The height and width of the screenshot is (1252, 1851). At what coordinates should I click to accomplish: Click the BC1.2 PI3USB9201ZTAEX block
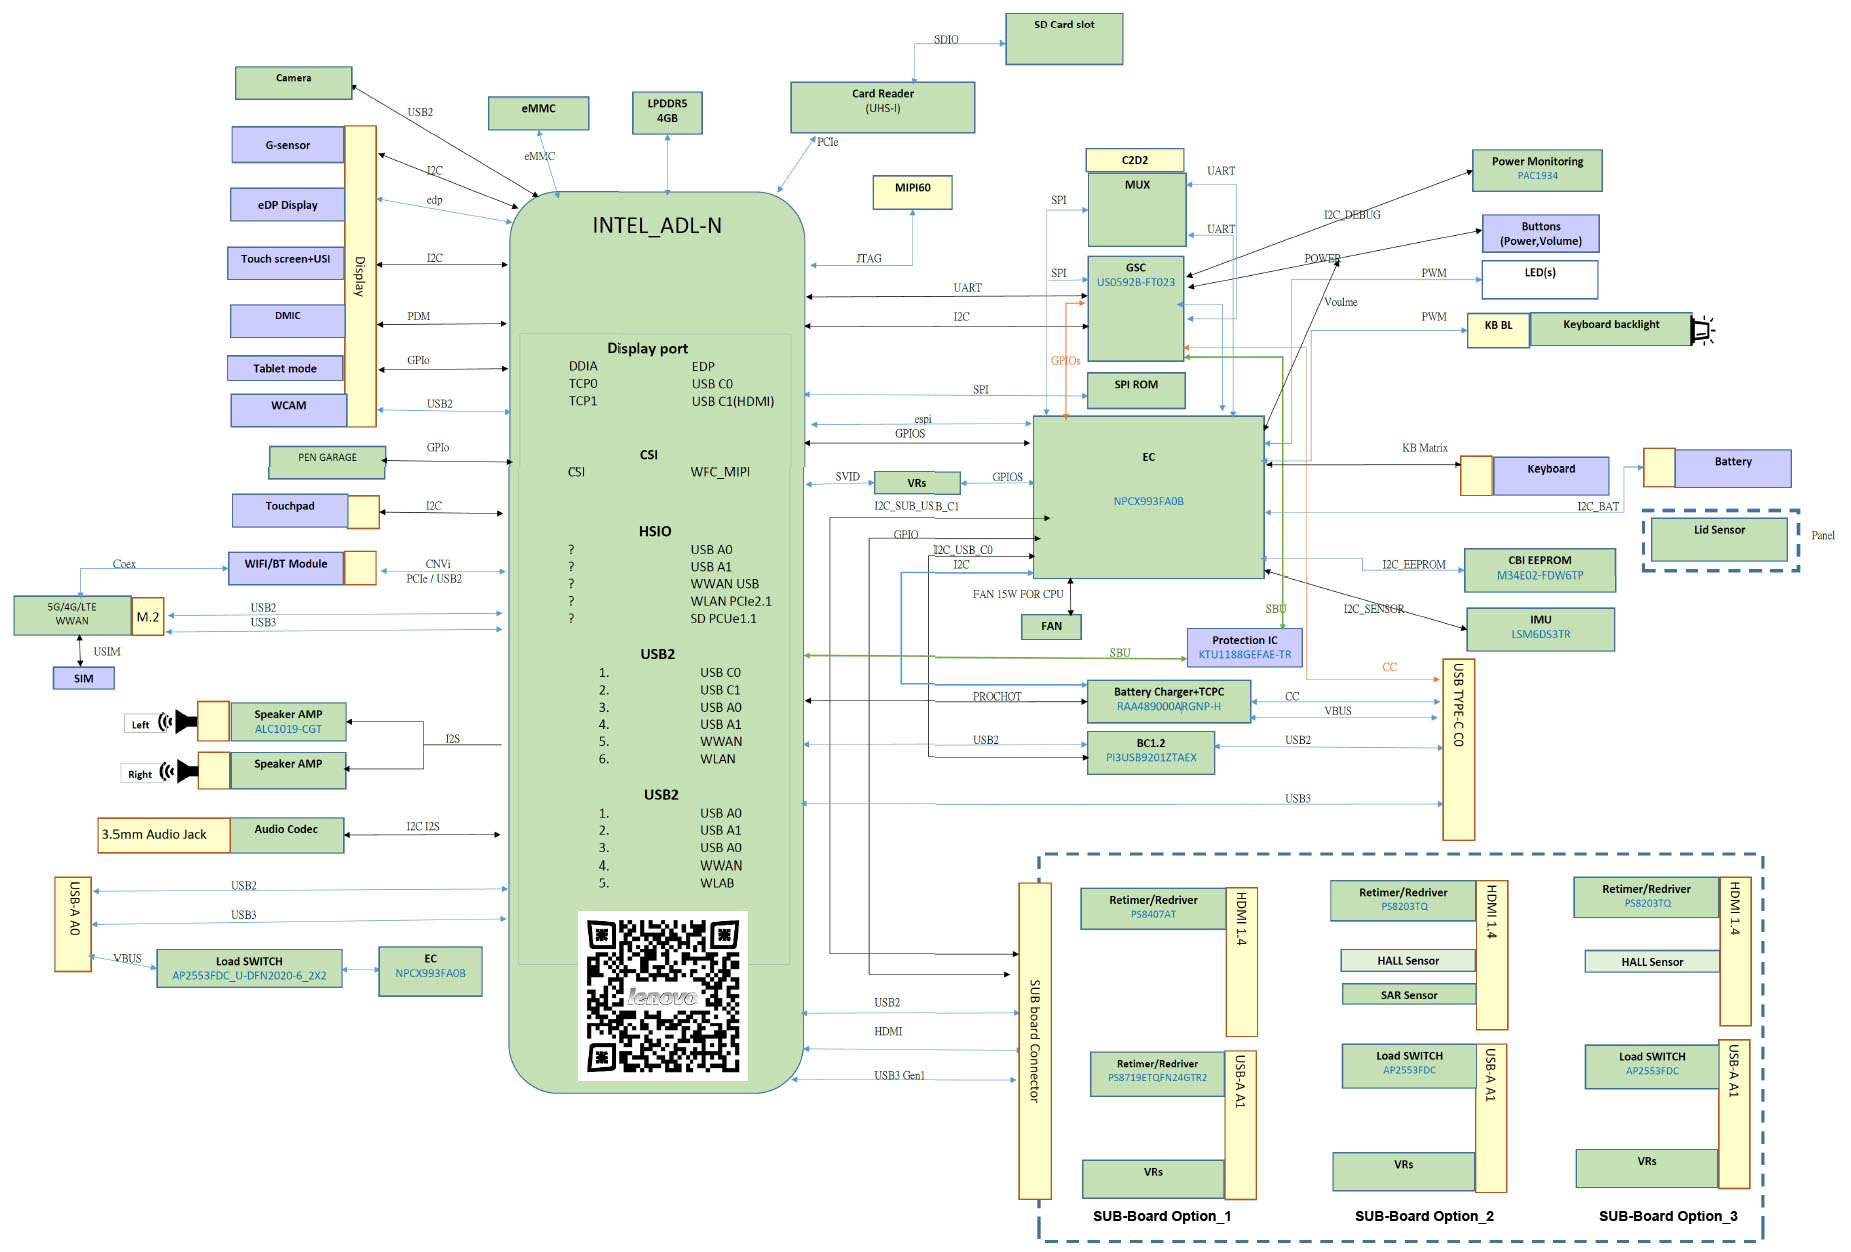[1151, 753]
